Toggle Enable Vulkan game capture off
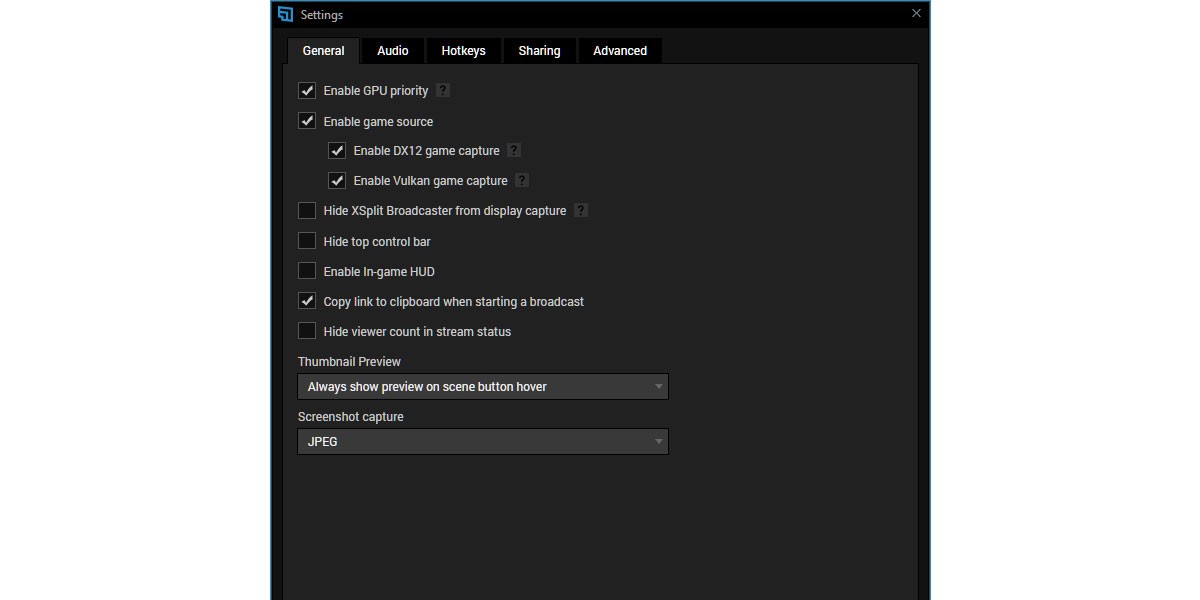Screen dimensions: 1200x600 point(337,181)
